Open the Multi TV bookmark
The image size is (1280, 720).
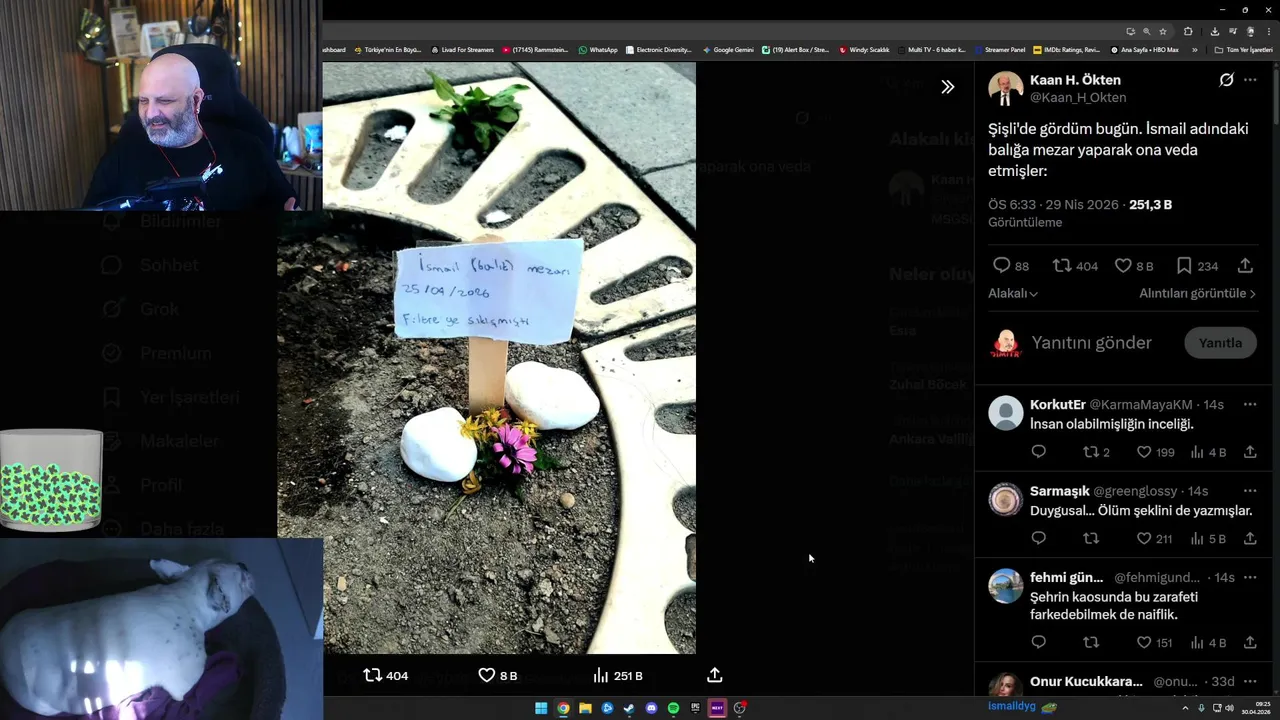[931, 50]
